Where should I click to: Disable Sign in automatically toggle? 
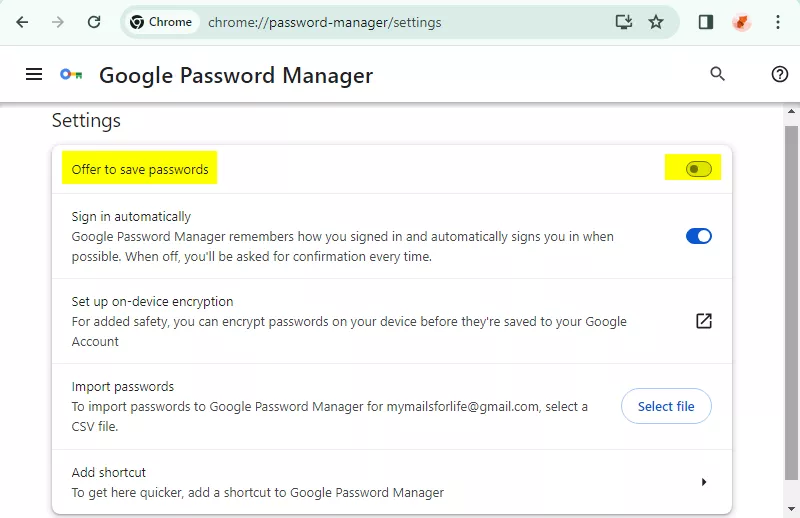click(x=698, y=236)
